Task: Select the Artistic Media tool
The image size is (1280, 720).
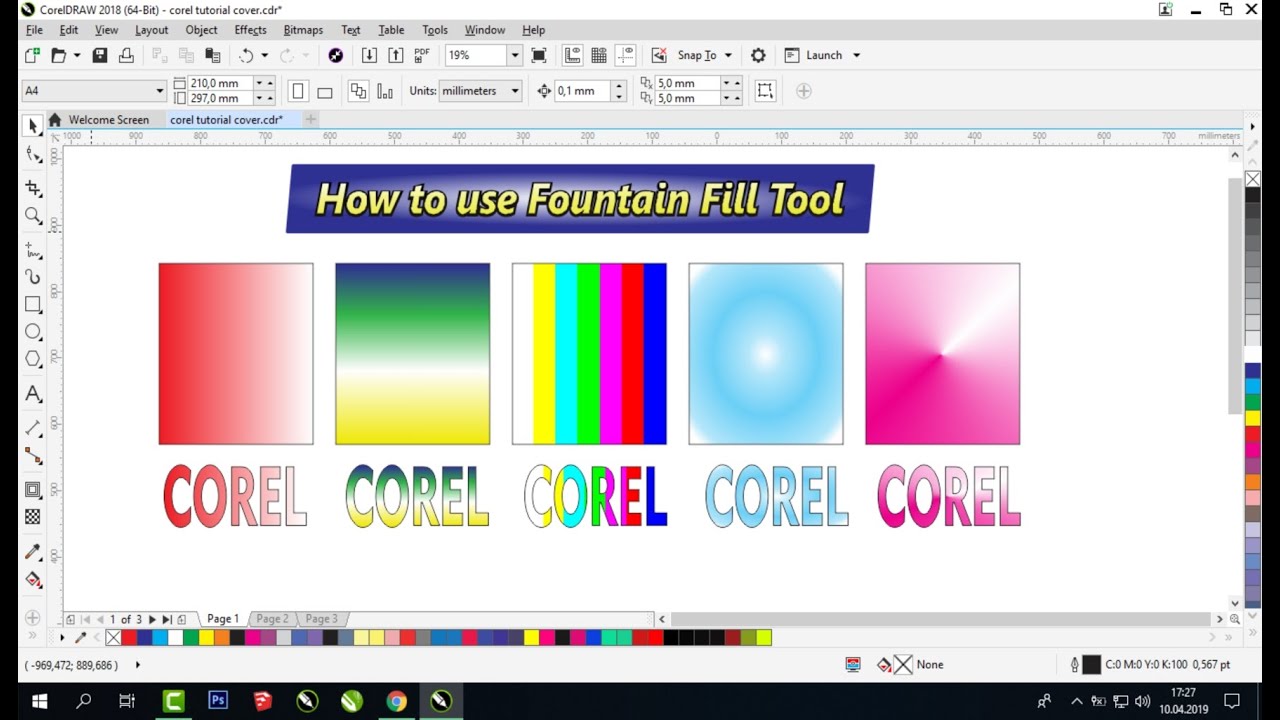Action: 33,277
